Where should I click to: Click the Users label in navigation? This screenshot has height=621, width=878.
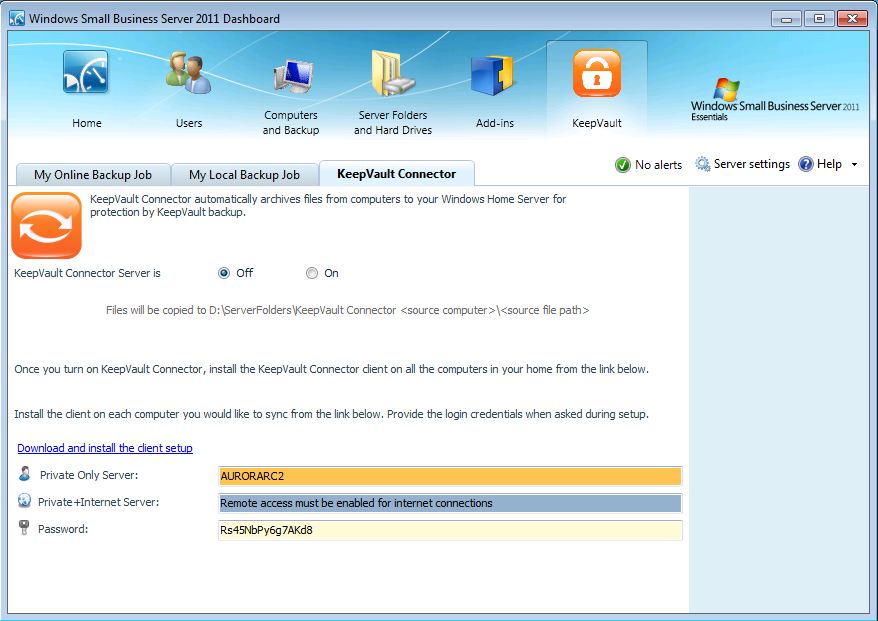click(x=189, y=123)
